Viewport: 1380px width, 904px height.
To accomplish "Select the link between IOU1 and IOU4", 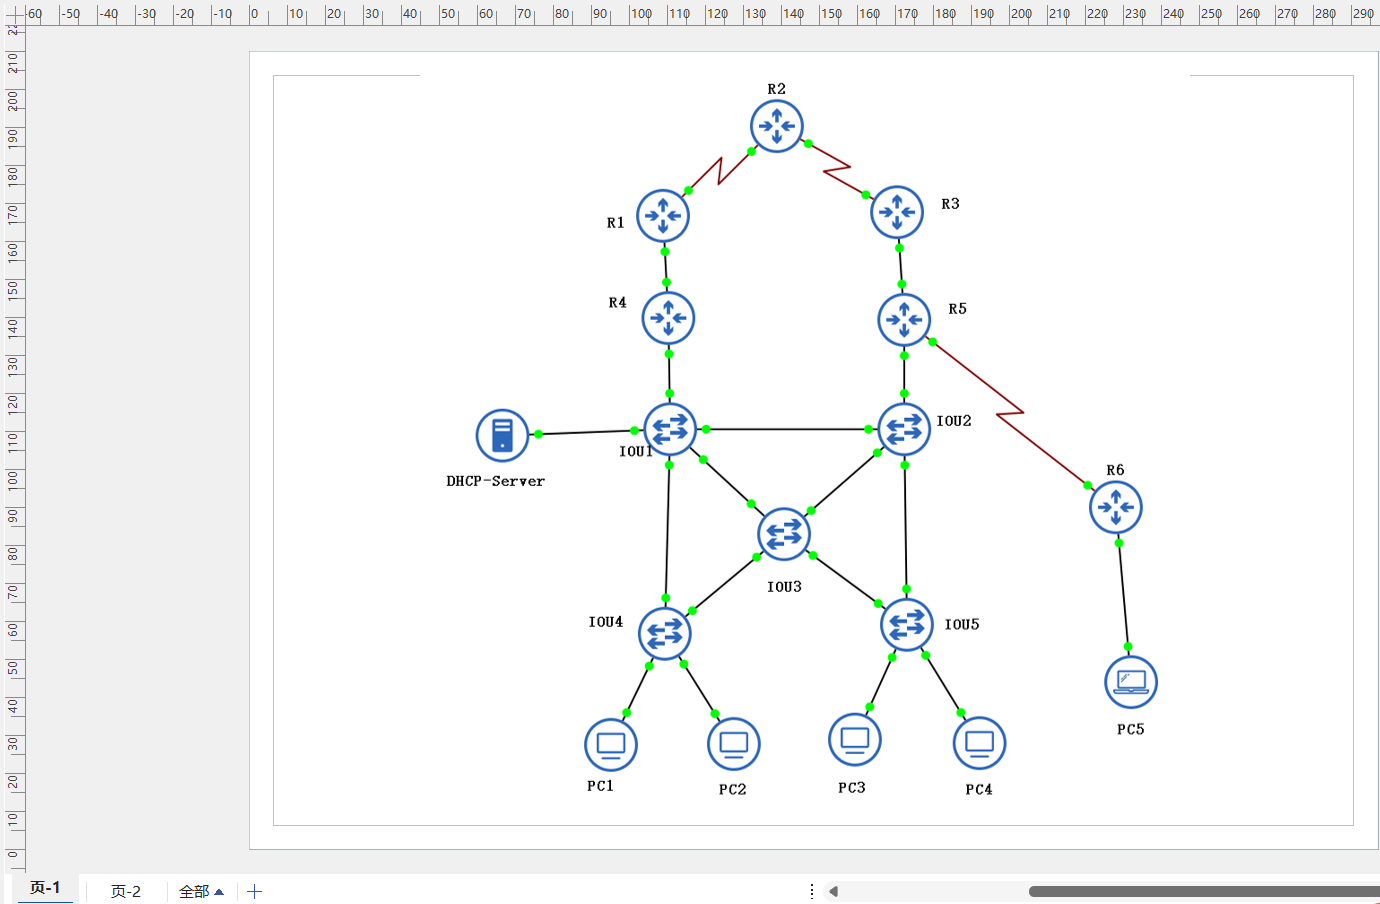I will (667, 531).
